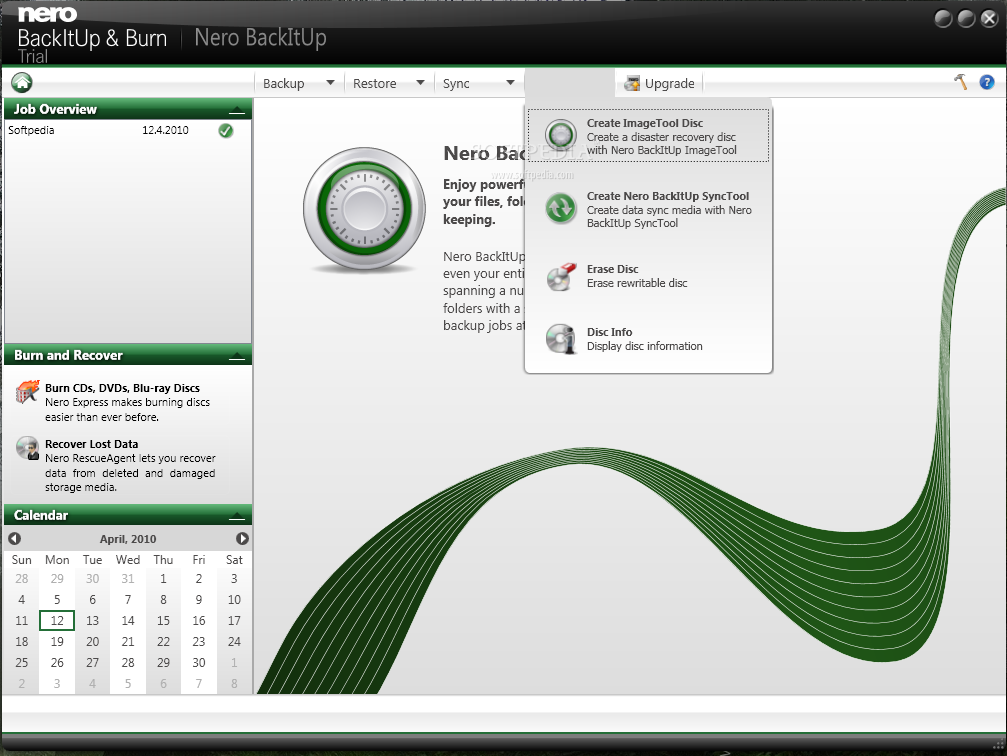1007x756 pixels.
Task: Open Burn CDs, DVDs, Blu-ray Discs link
Action: tap(122, 388)
